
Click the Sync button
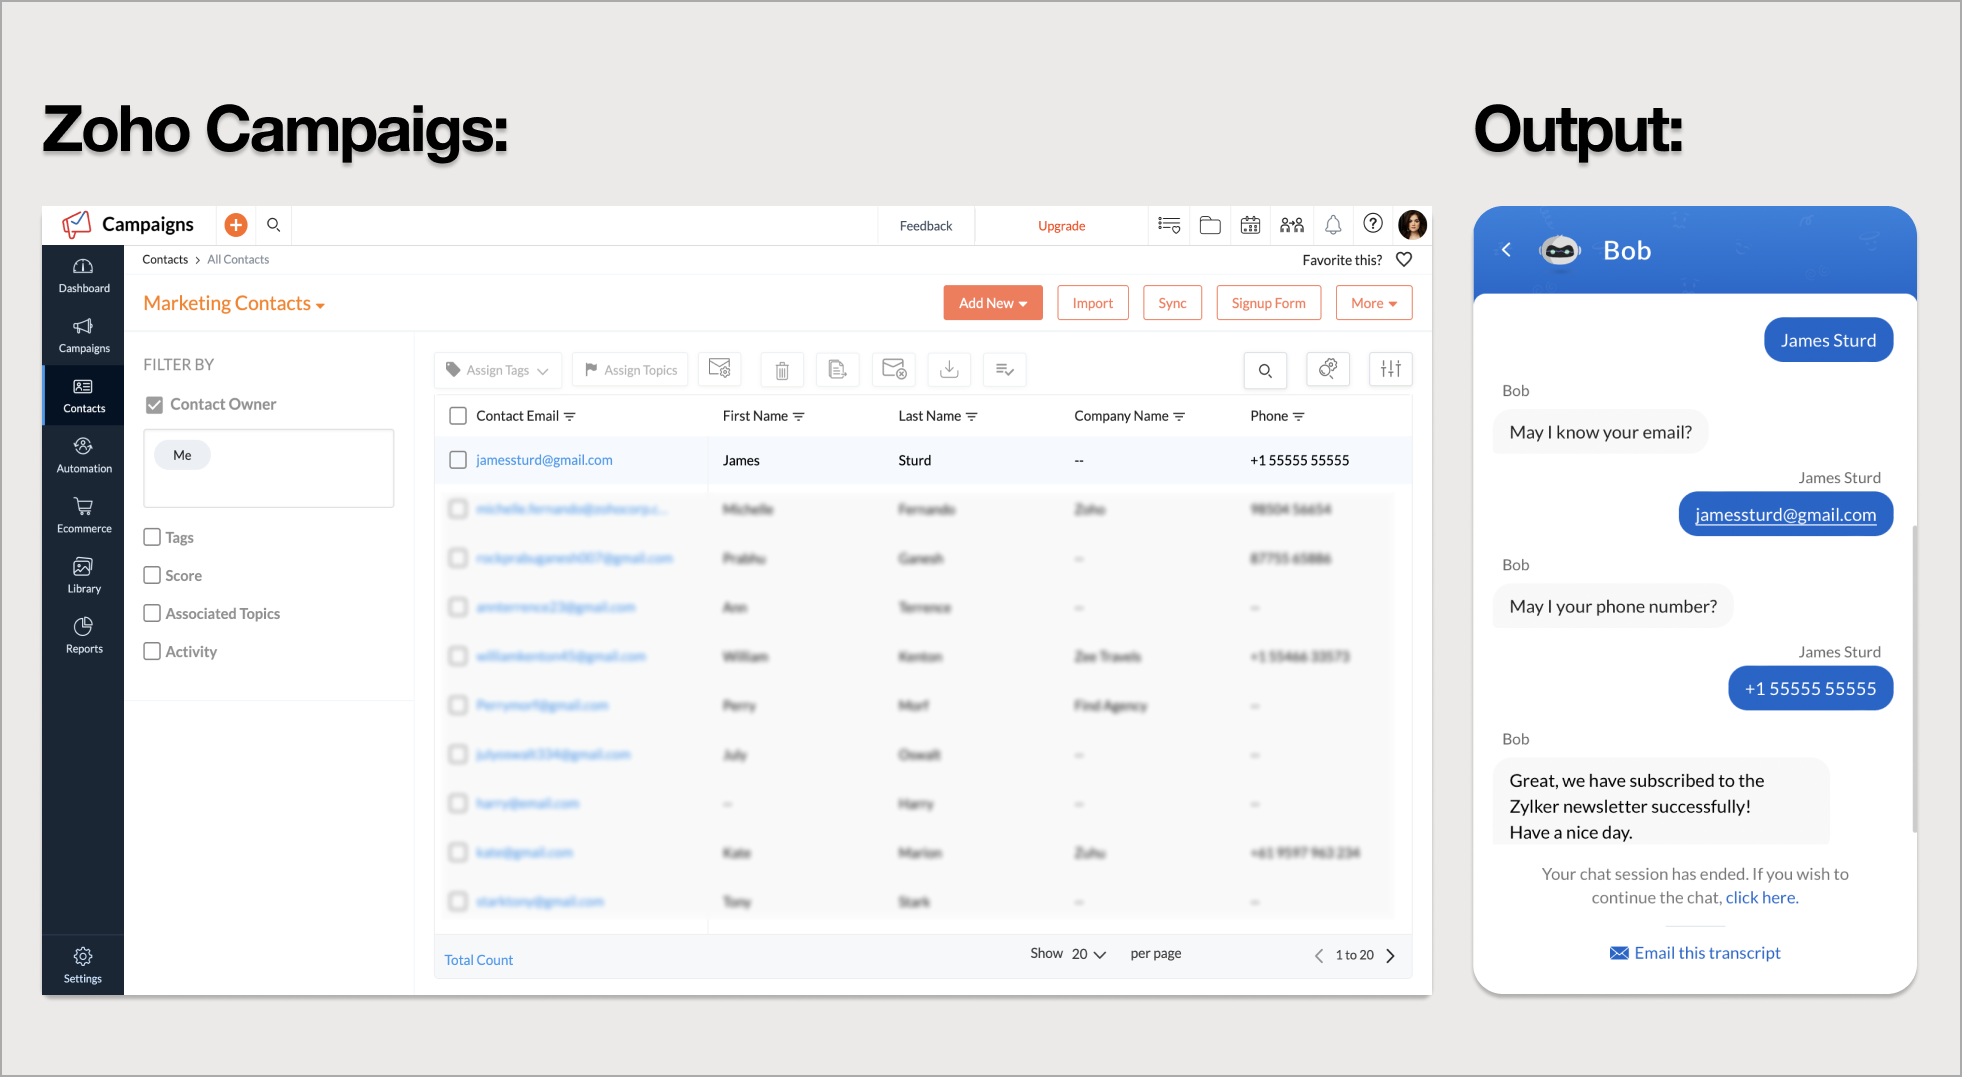coord(1172,303)
